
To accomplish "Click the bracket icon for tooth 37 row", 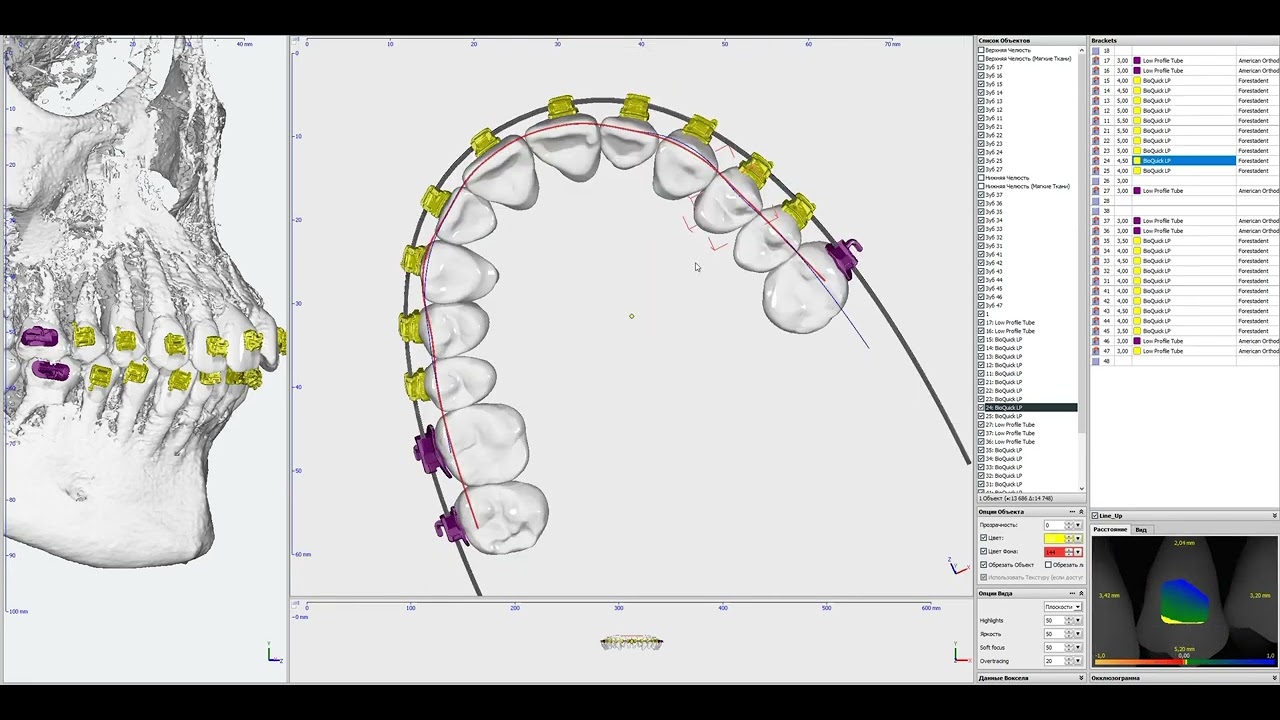I will 1096,221.
